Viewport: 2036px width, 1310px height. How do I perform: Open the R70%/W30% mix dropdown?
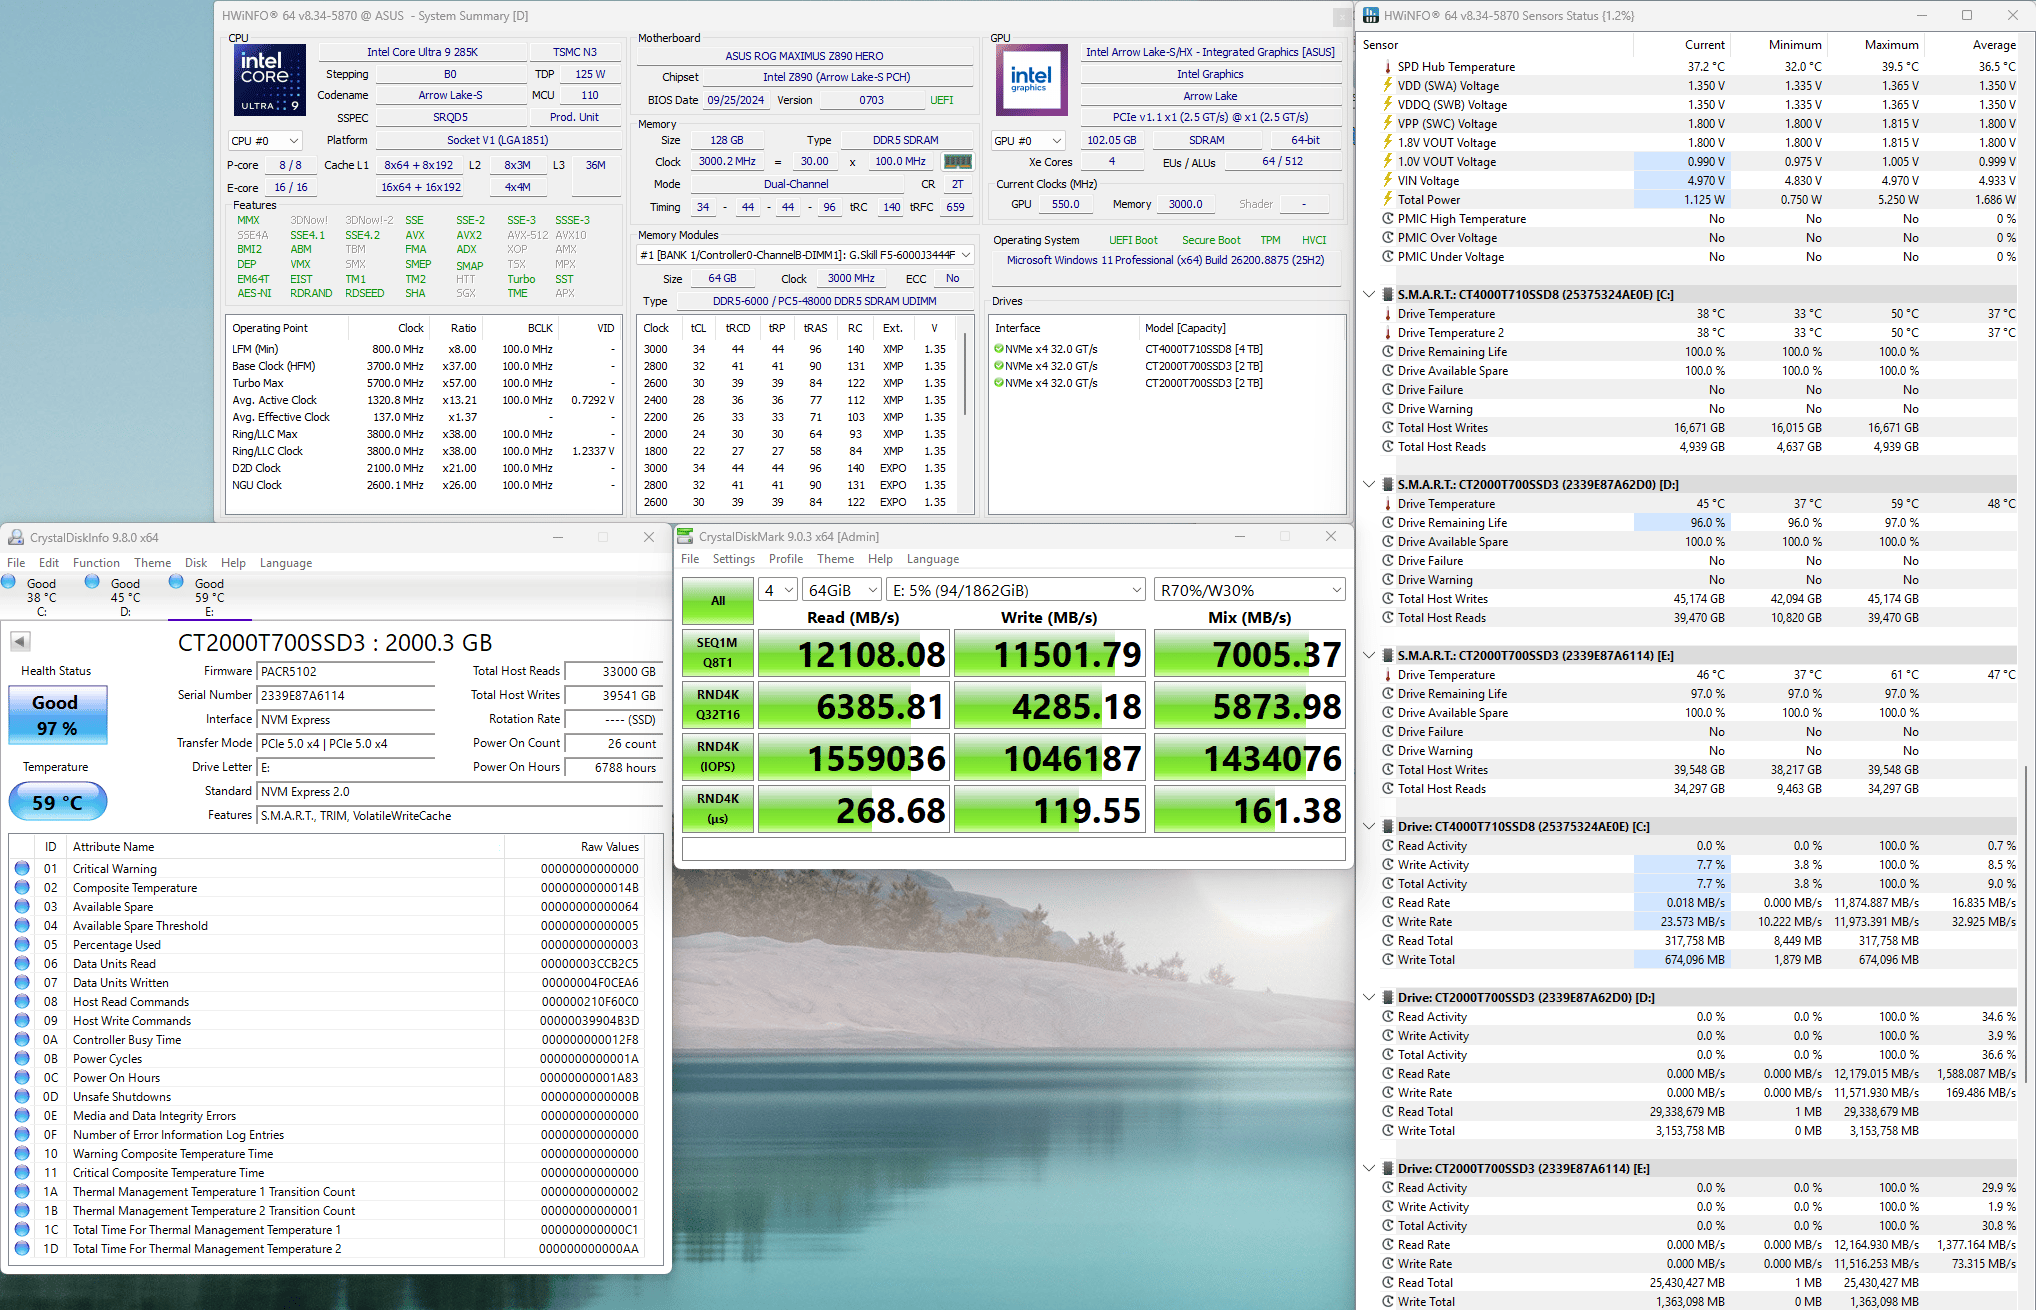click(x=1249, y=590)
